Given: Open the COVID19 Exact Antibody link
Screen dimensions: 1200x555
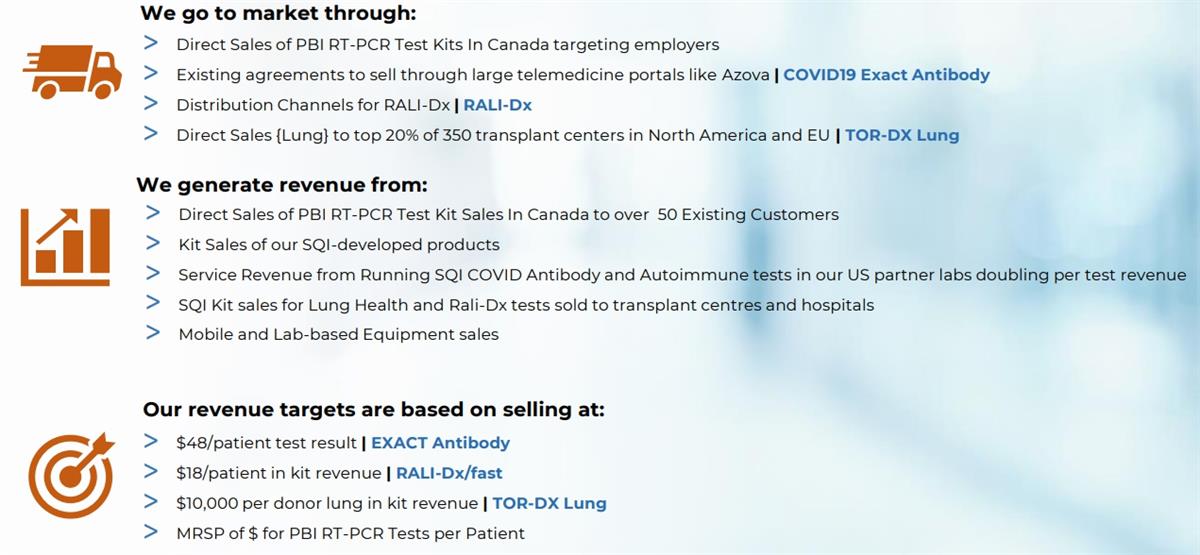Looking at the screenshot, I should (x=886, y=75).
